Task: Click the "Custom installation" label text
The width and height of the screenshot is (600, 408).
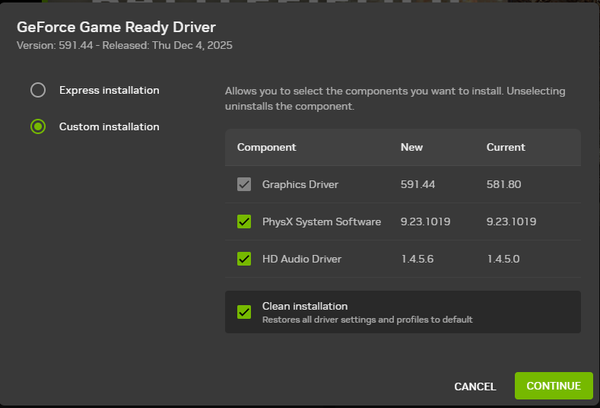Action: tap(109, 127)
